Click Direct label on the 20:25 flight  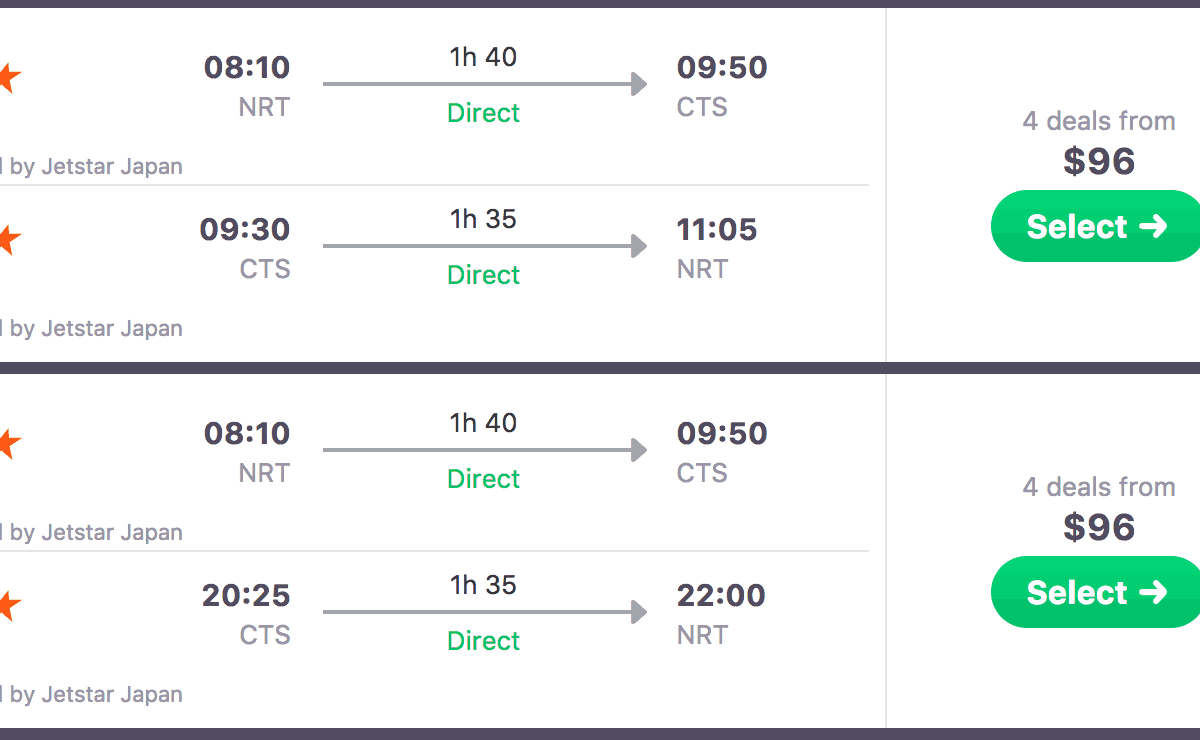[484, 641]
